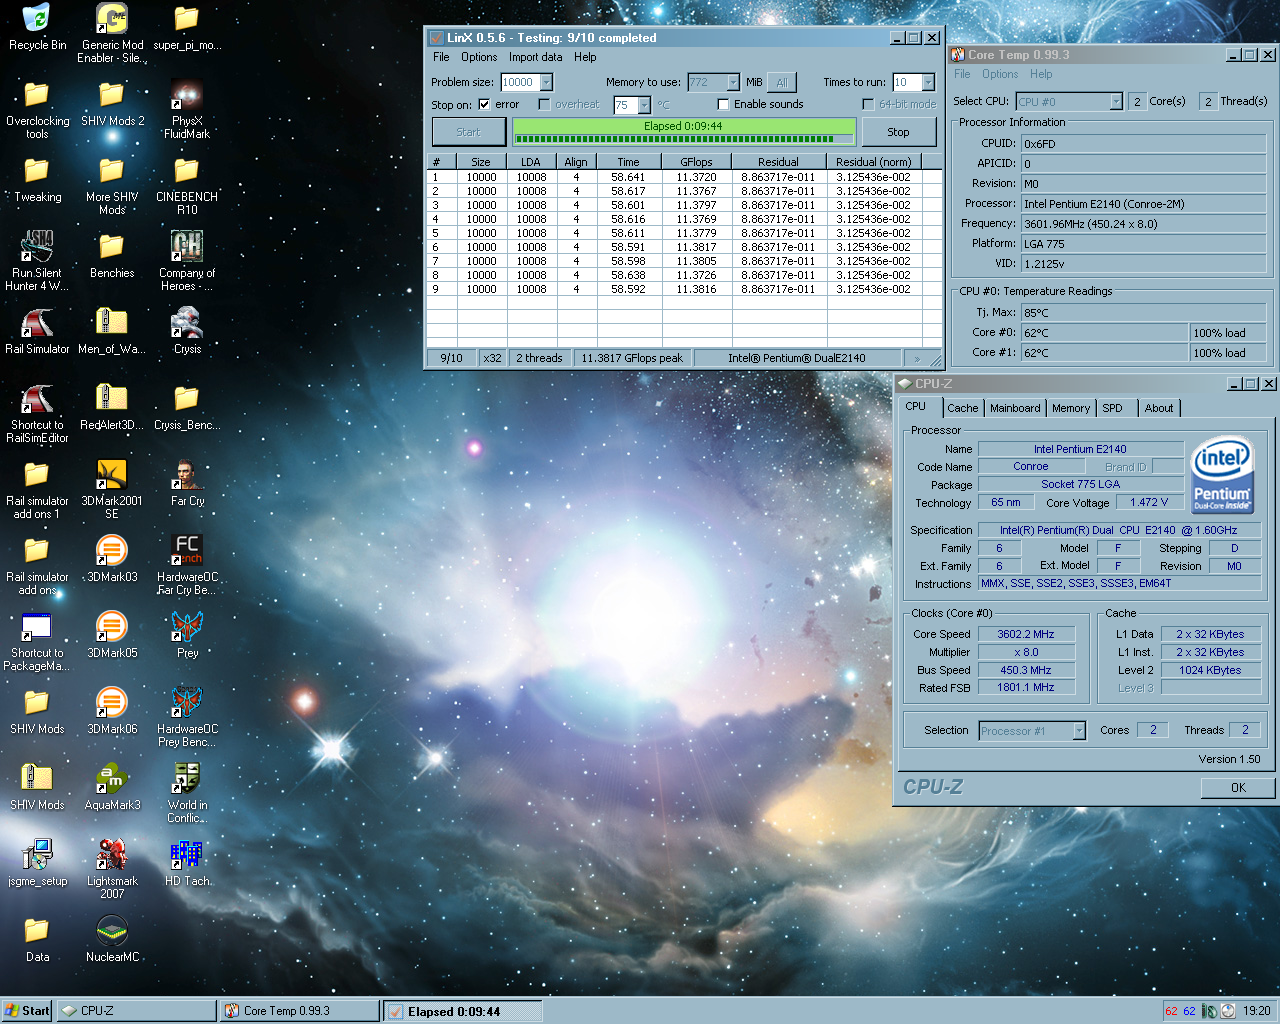Click Intel Pentium logo in CPU-Z
This screenshot has height=1024, width=1280.
(x=1222, y=473)
